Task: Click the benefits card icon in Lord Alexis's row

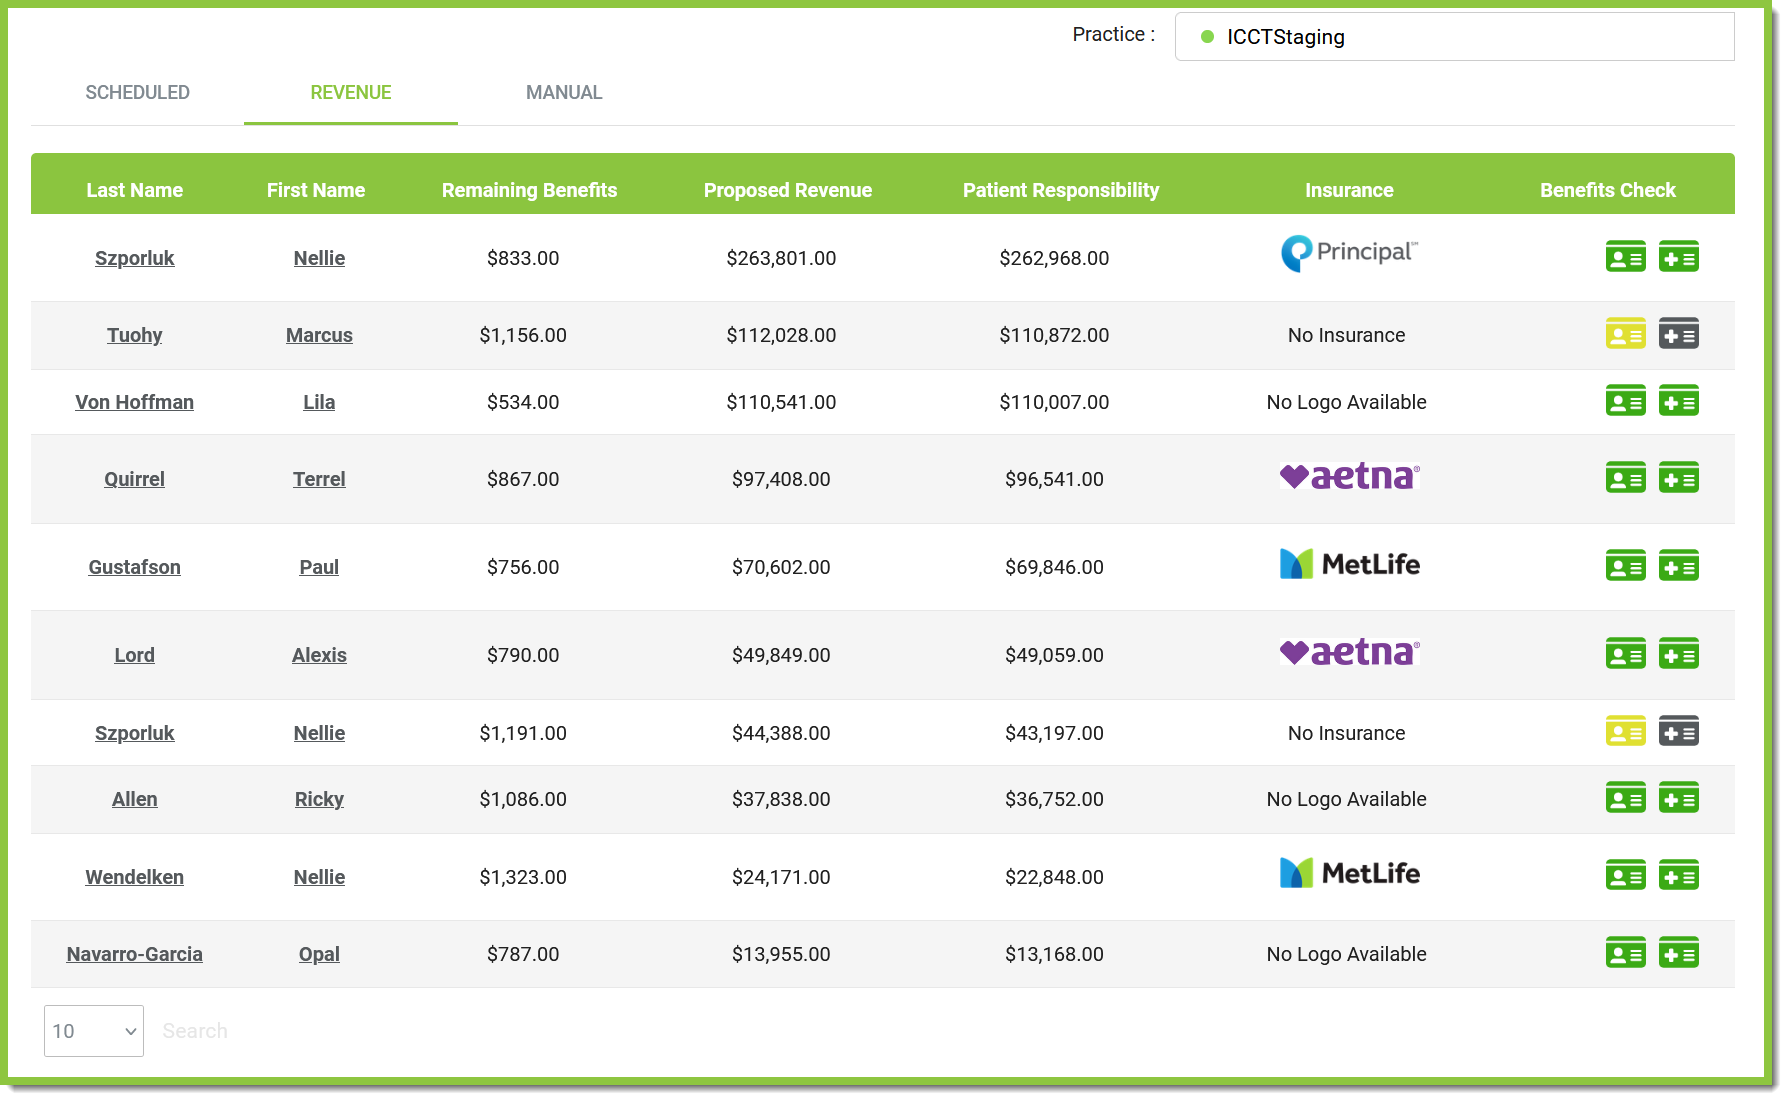Action: [x=1680, y=653]
